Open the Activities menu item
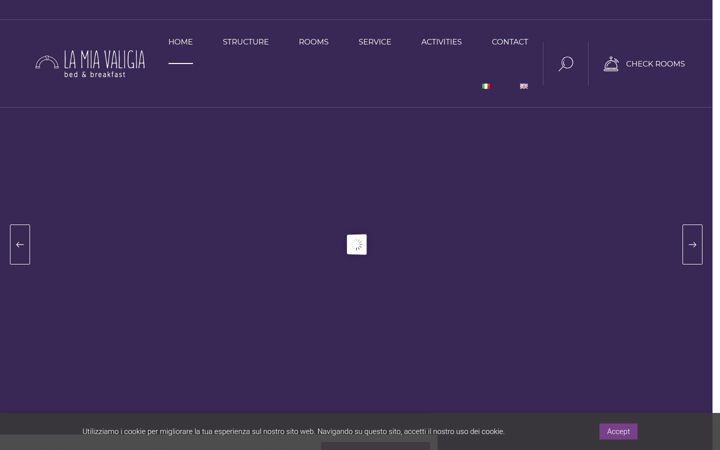This screenshot has height=450, width=720. 441,42
